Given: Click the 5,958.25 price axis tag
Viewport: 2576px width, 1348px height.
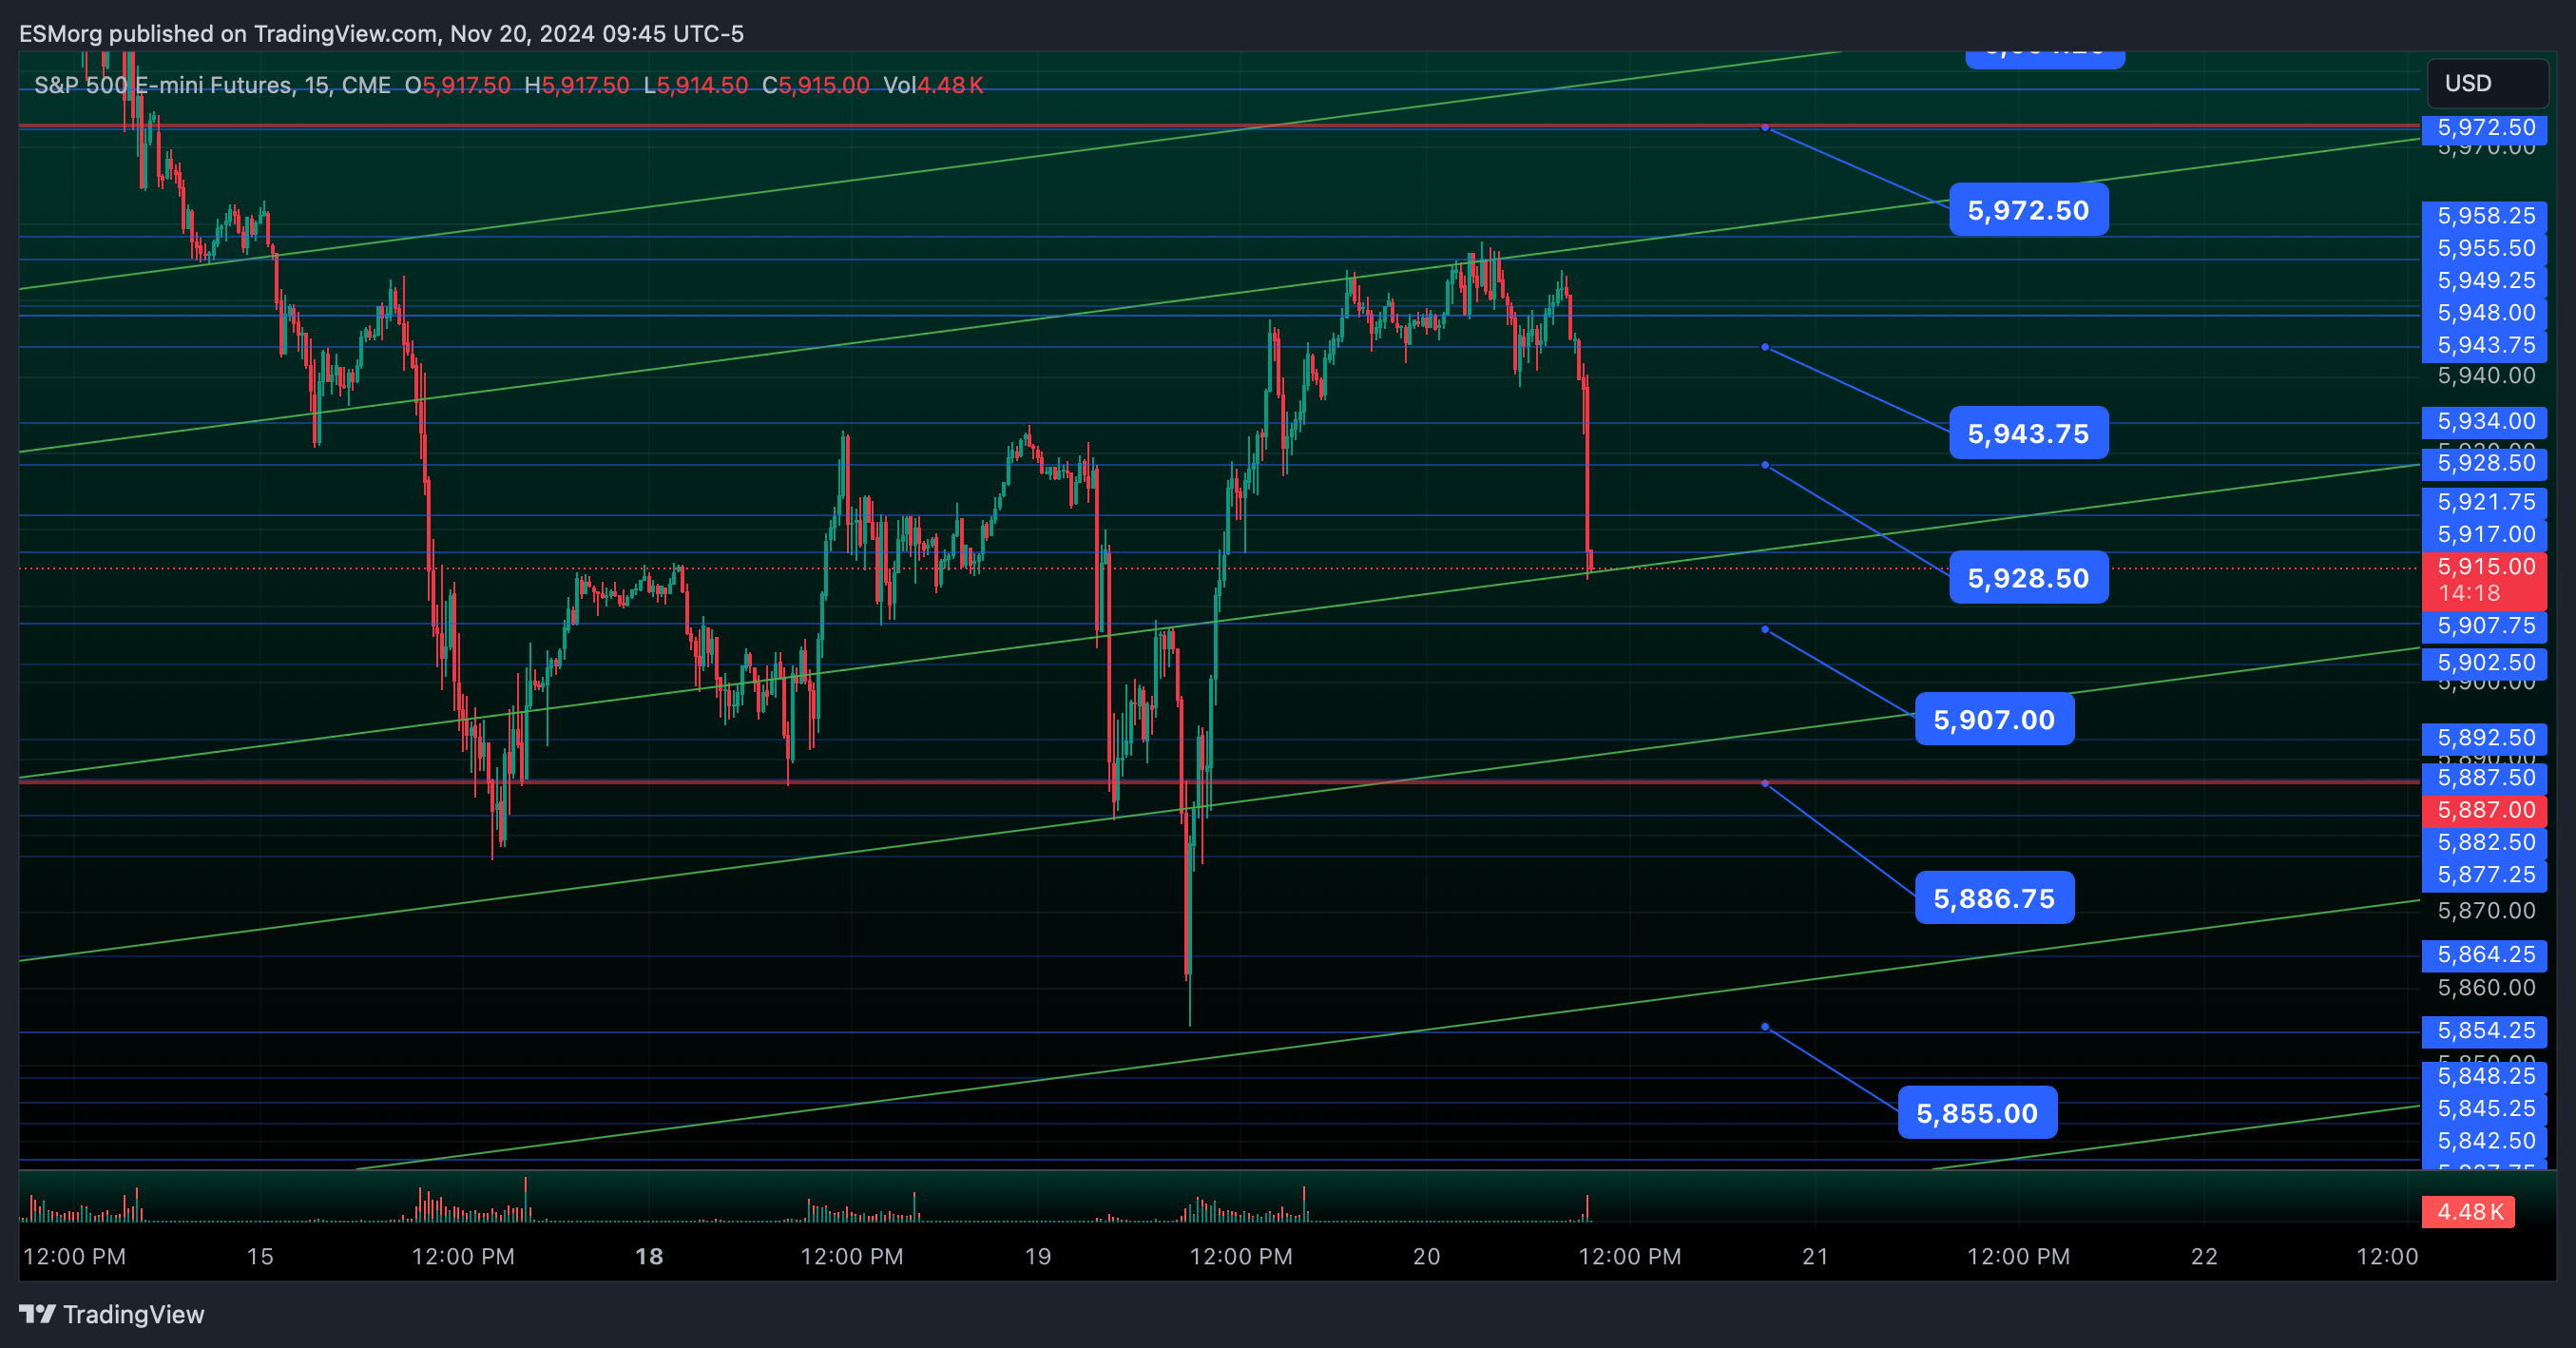Looking at the screenshot, I should pos(2484,216).
